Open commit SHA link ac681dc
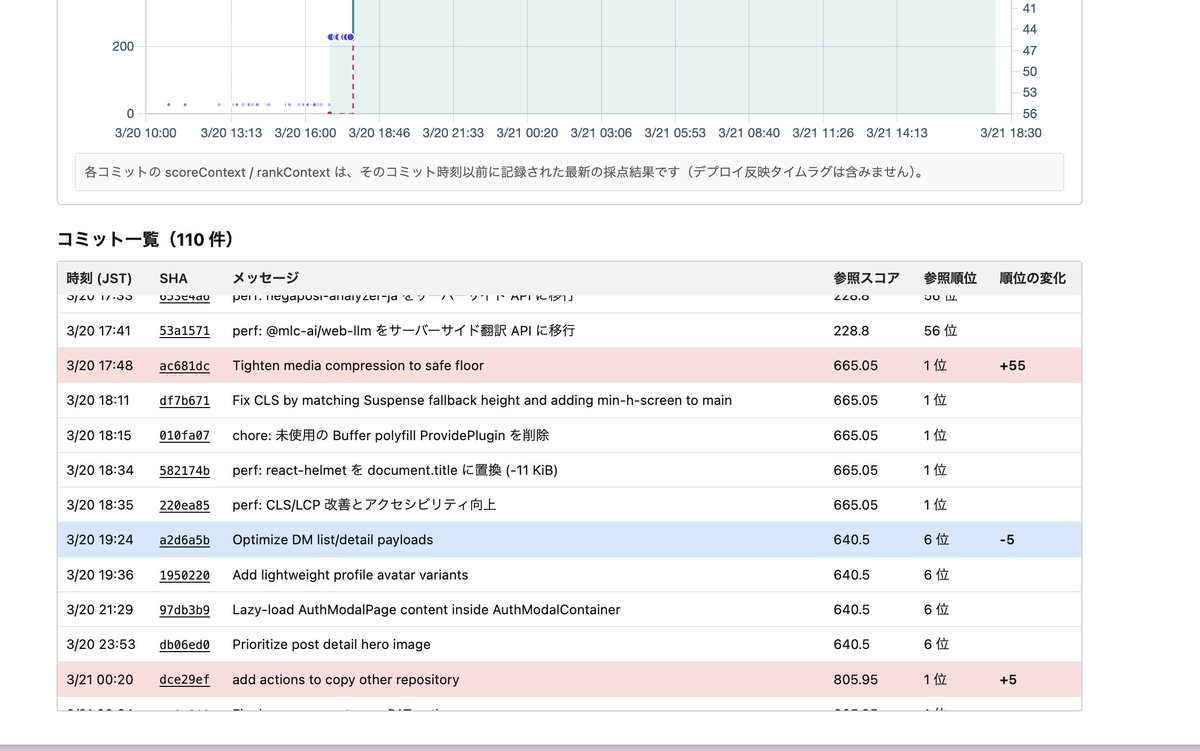This screenshot has width=1200, height=751. click(x=184, y=366)
